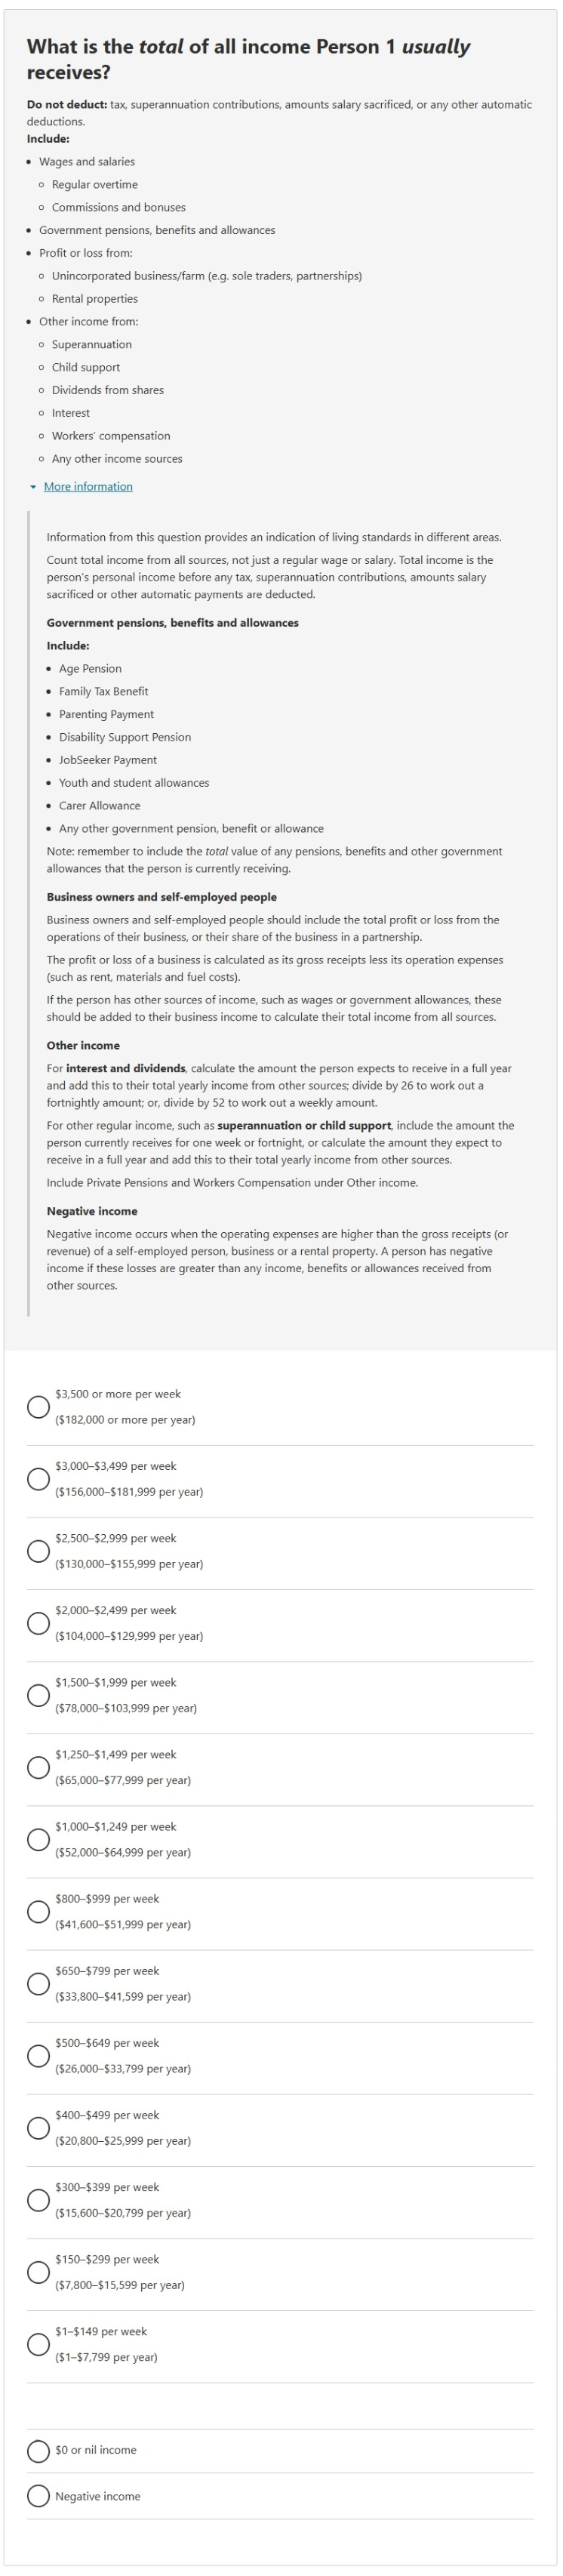
Task: Click the disclosure triangle beside "More information"
Action: point(31,487)
